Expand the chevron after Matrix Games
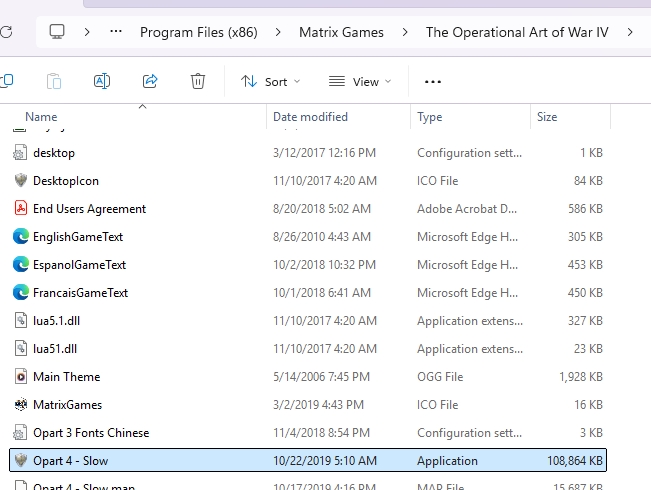 pyautogui.click(x=405, y=32)
